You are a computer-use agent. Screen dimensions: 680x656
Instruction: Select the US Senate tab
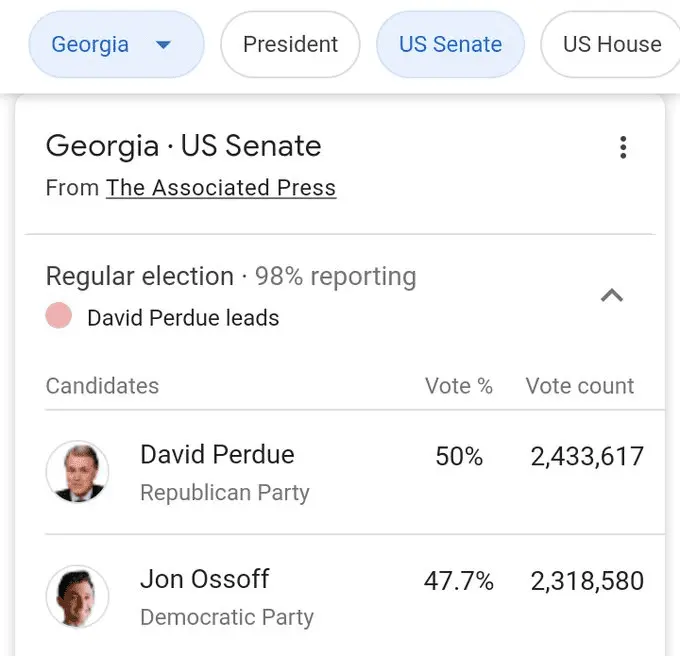pyautogui.click(x=450, y=45)
